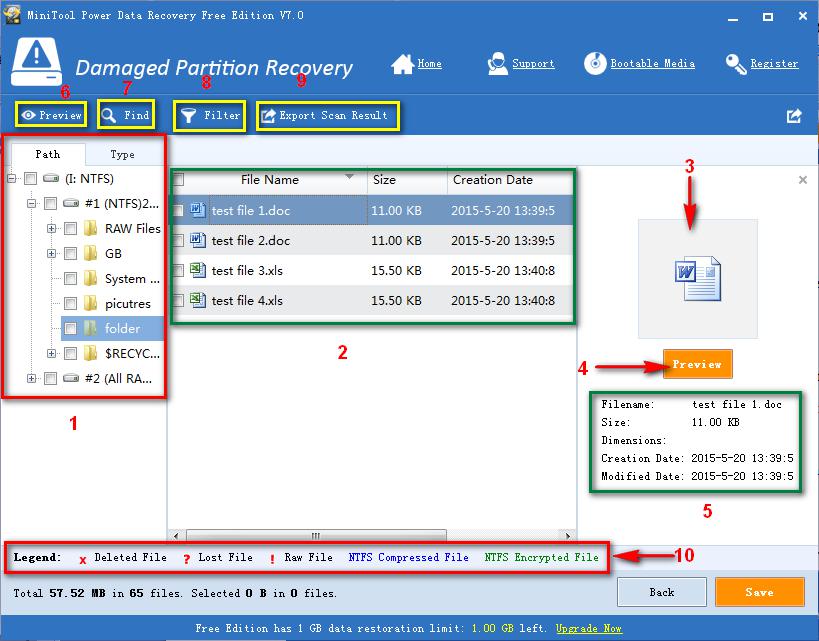Click the Bootable Media disc icon

click(595, 64)
